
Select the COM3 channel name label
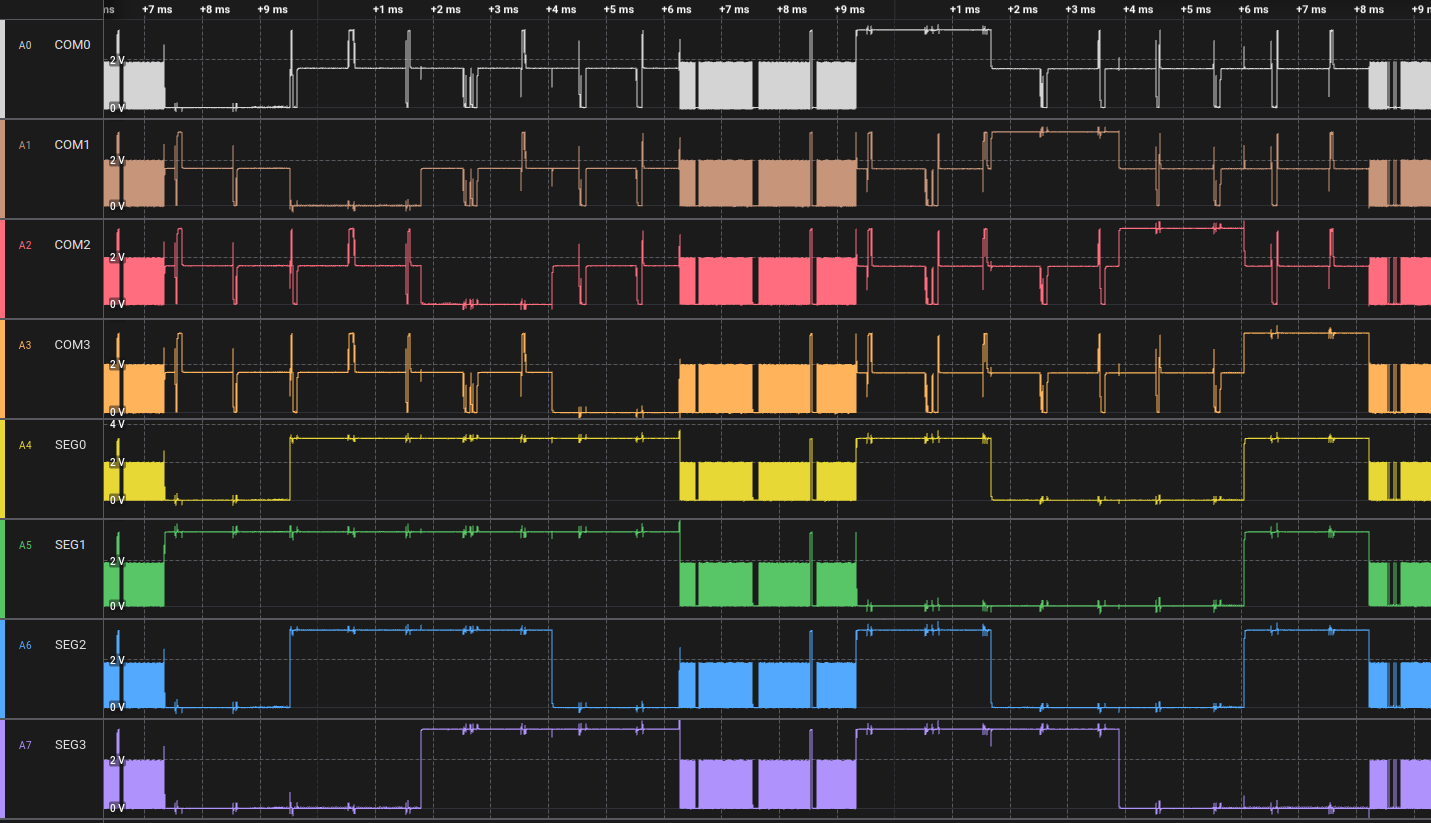[x=72, y=345]
